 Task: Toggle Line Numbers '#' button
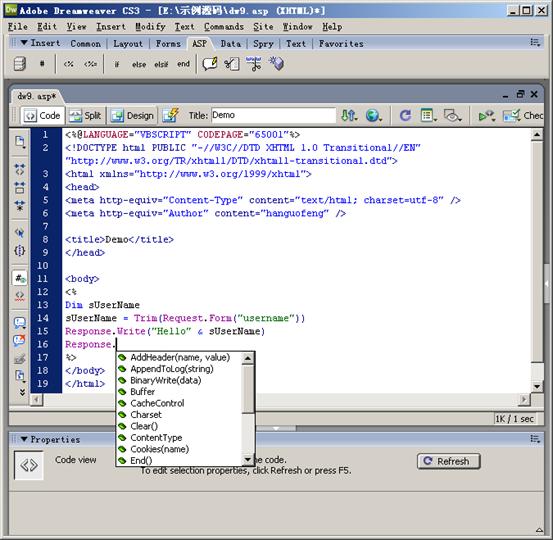click(20, 278)
